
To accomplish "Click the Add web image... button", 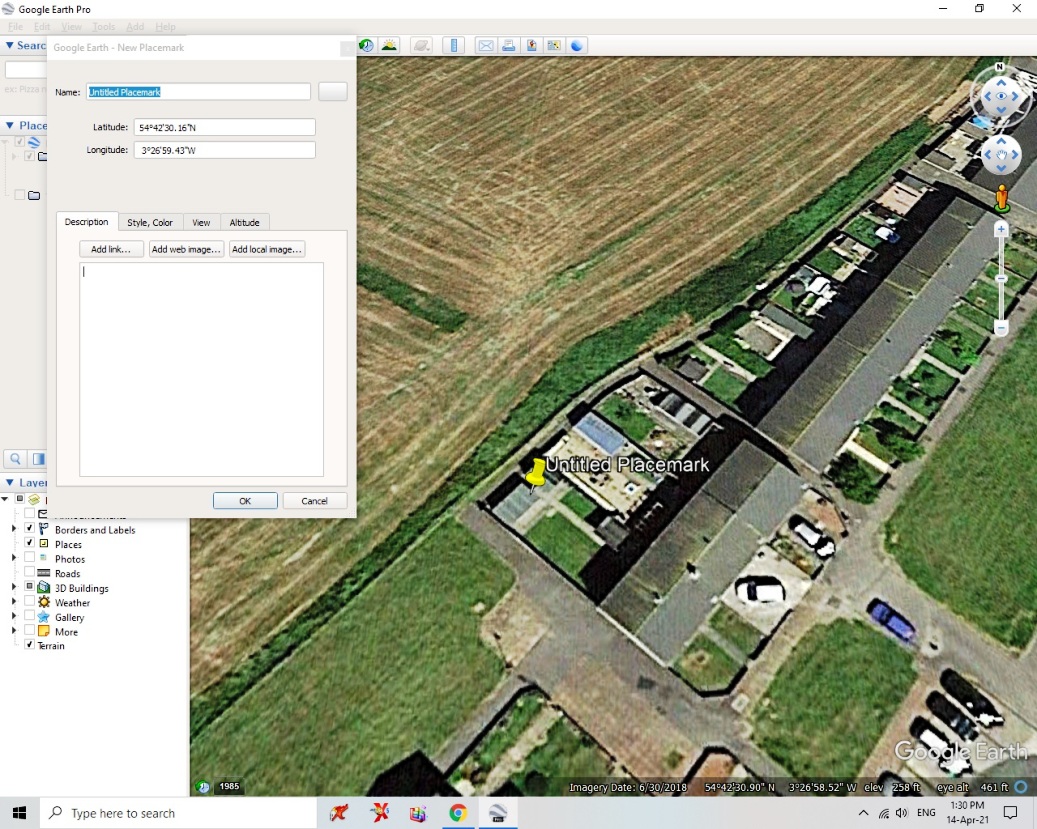I will (x=186, y=249).
